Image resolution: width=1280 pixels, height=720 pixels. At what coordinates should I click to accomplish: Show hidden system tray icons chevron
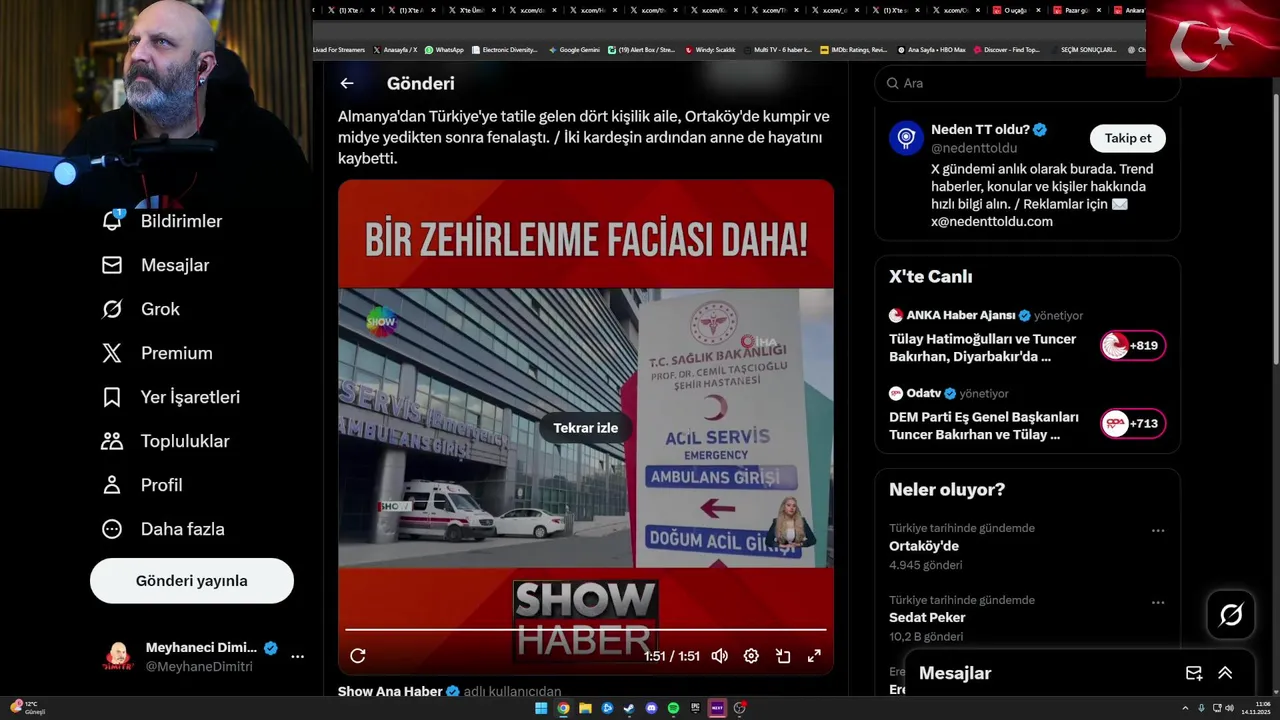[1185, 708]
